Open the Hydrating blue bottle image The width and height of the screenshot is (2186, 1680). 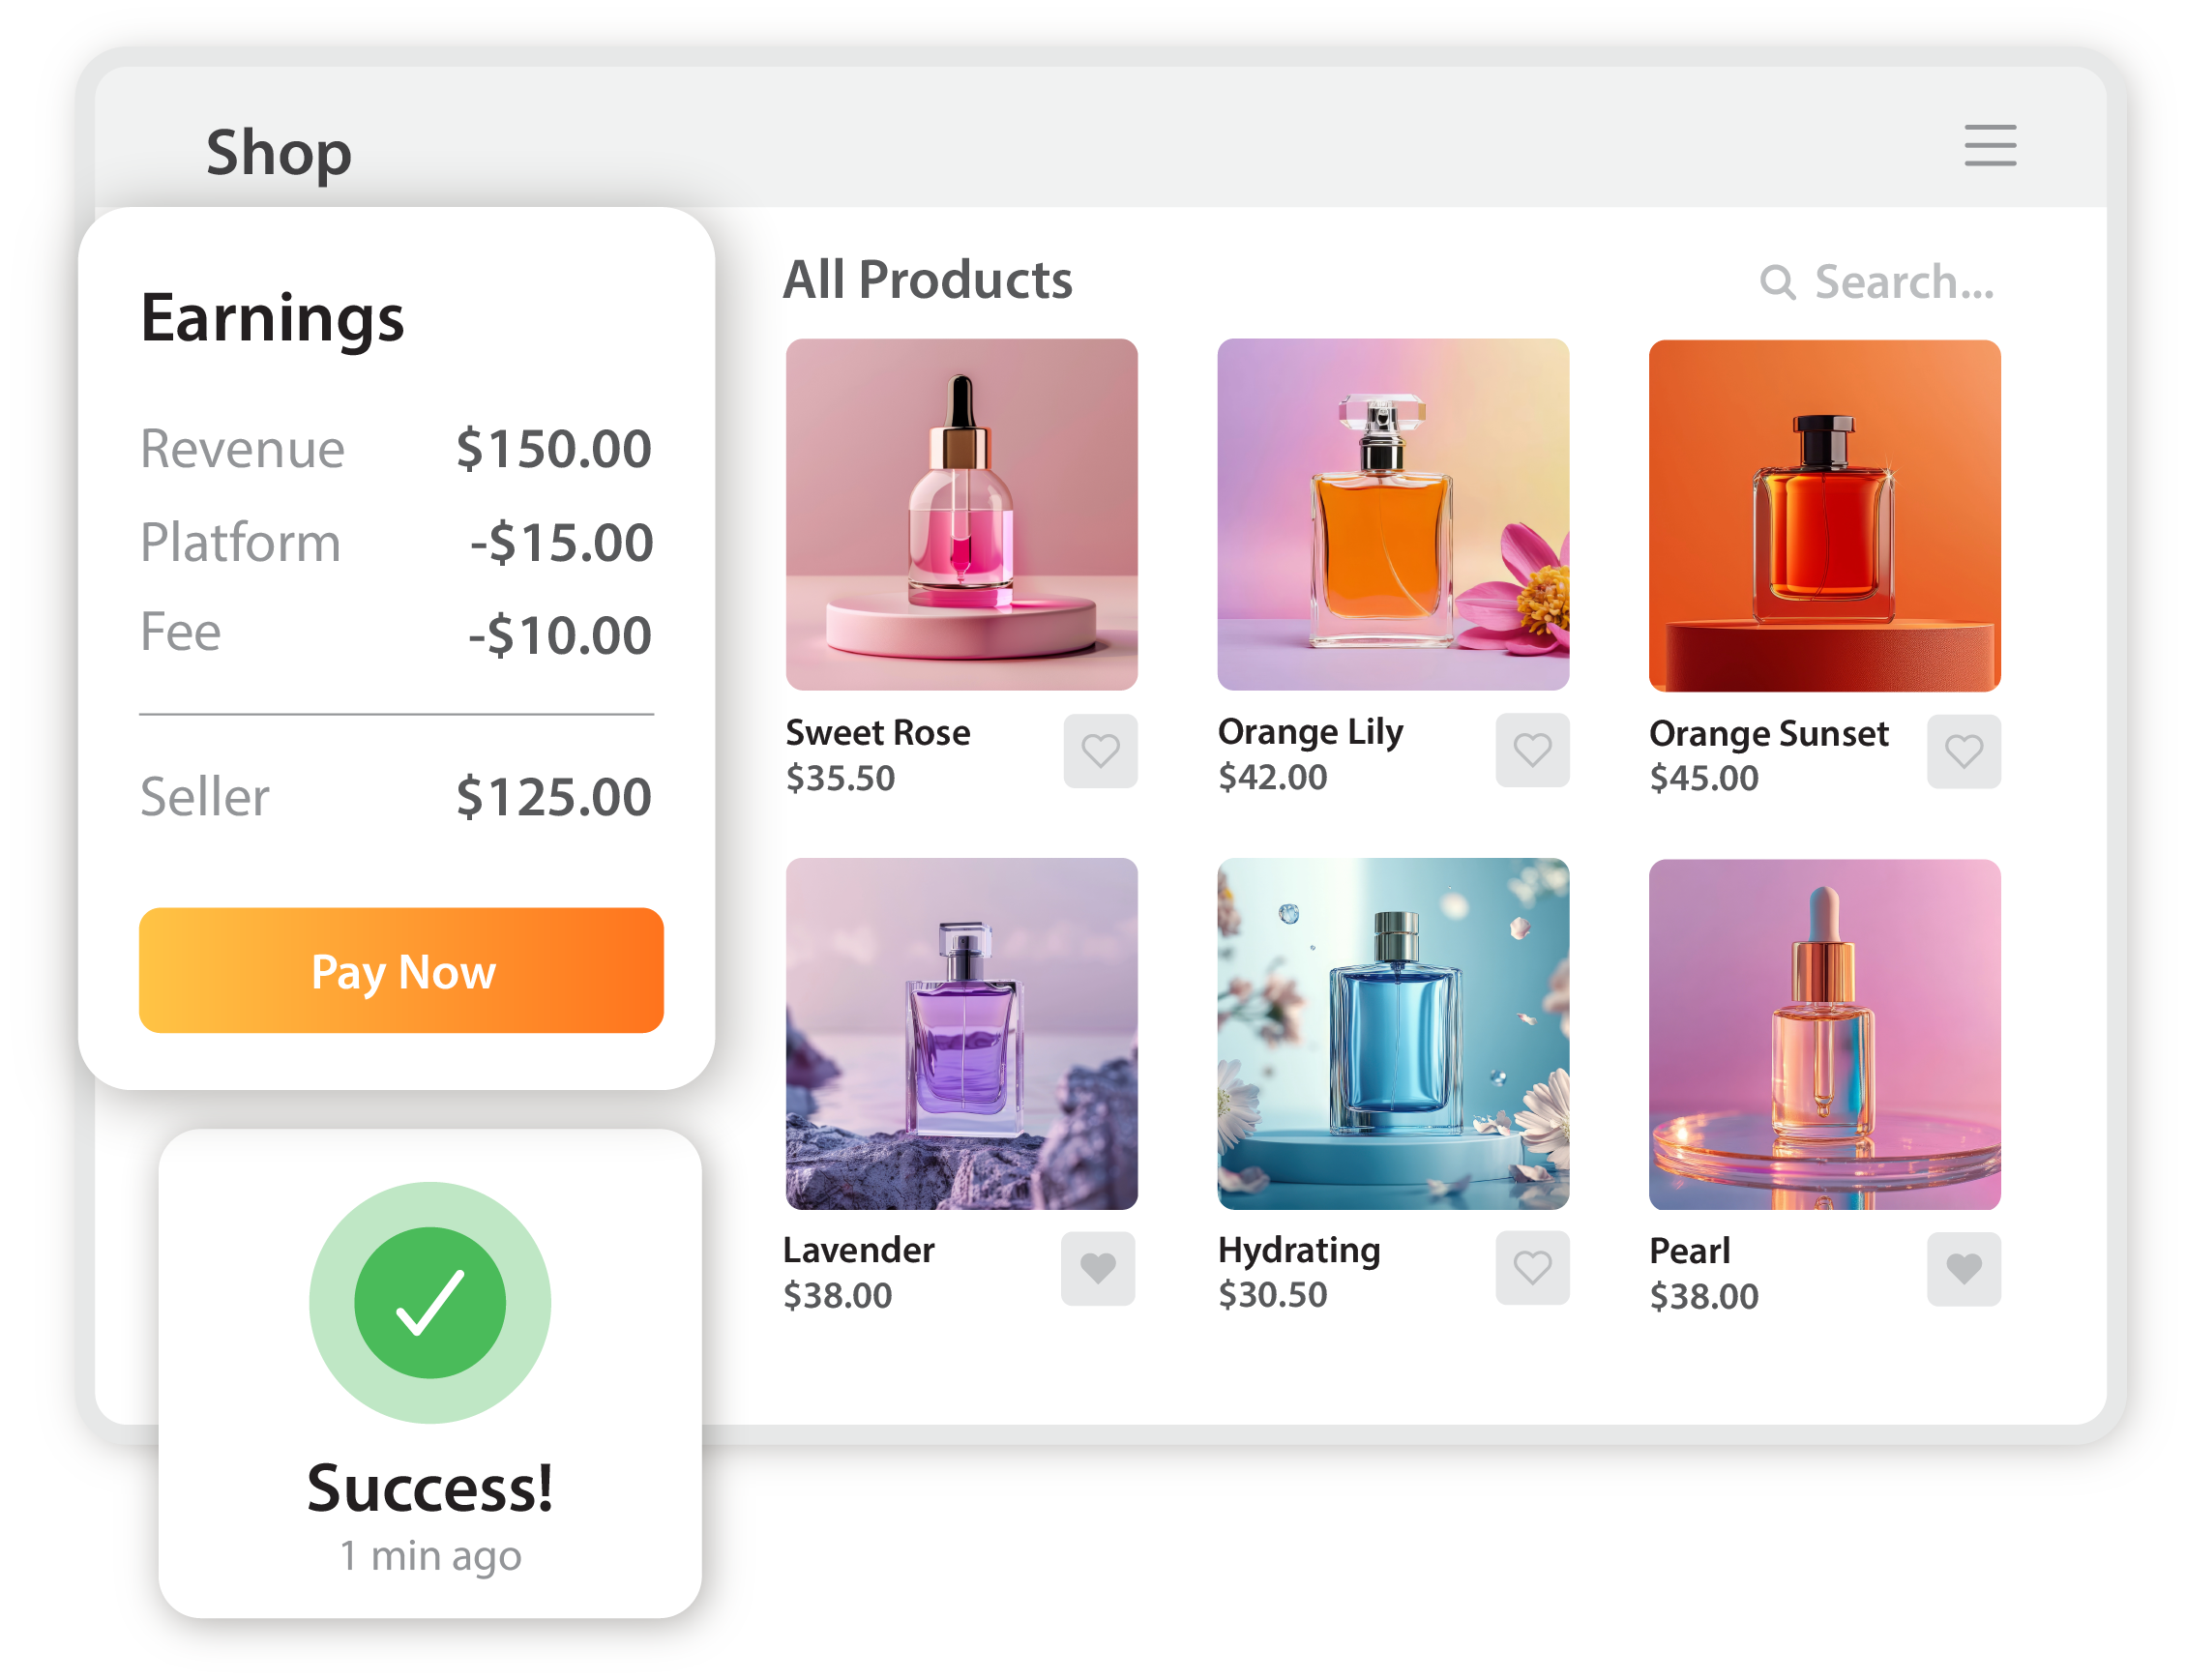(x=1393, y=1033)
